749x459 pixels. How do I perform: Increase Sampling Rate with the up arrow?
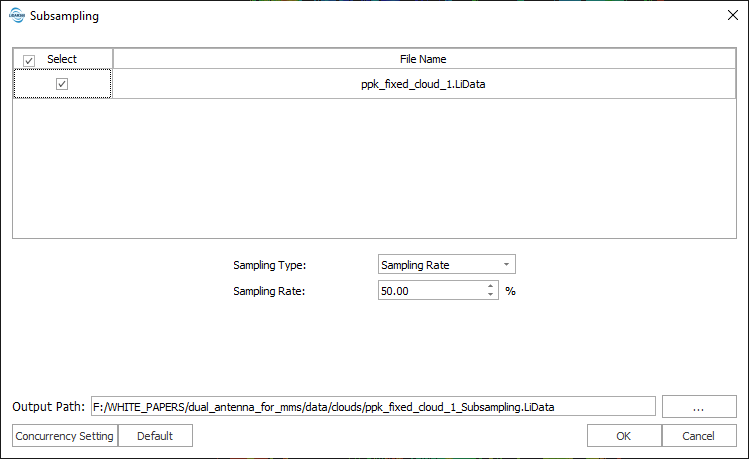tap(490, 287)
